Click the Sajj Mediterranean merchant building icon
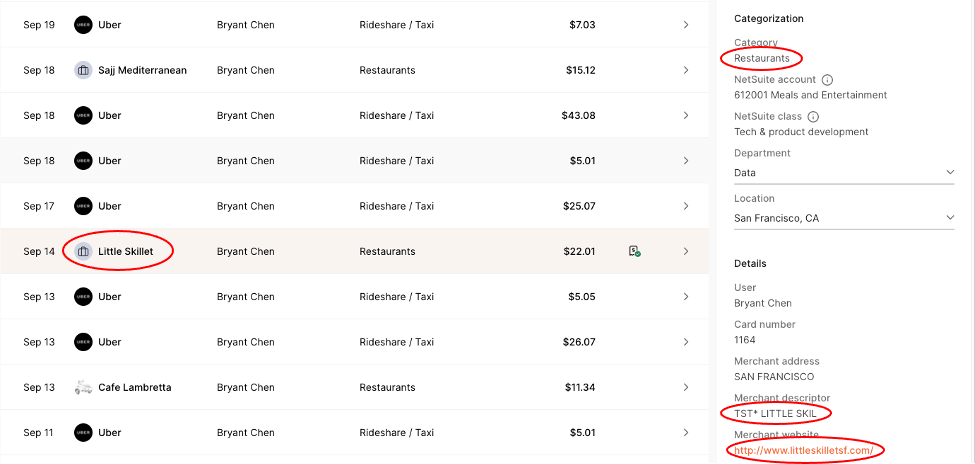Viewport: 975px width, 464px height. (x=83, y=70)
